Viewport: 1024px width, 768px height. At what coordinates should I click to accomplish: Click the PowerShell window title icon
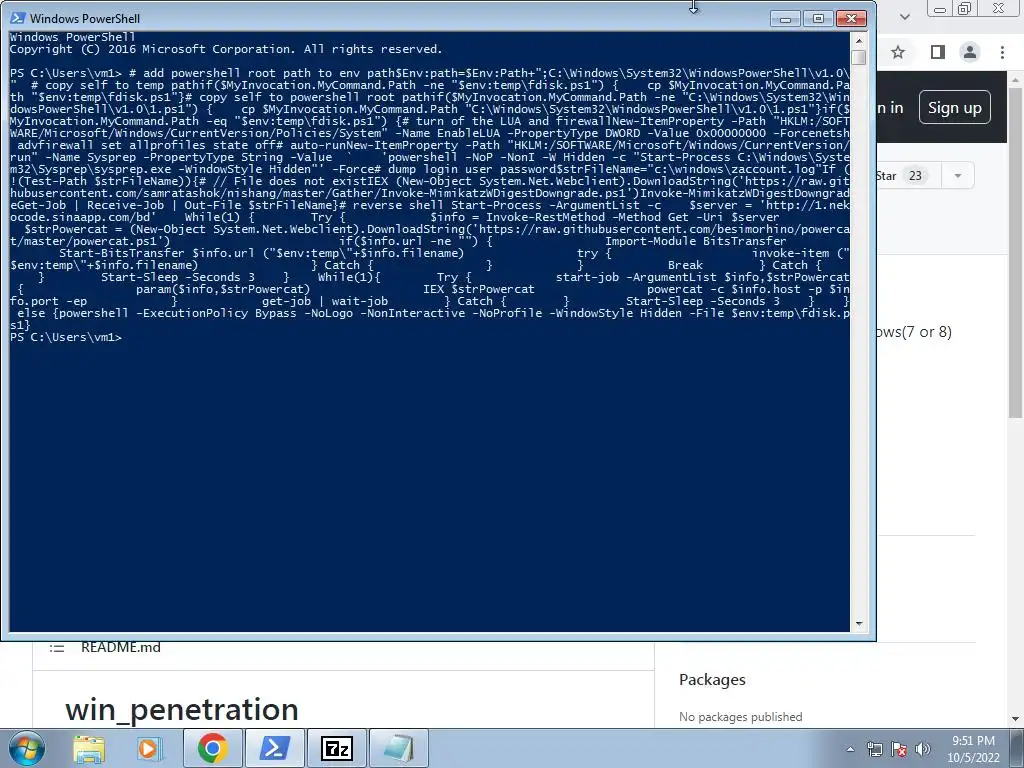(18, 18)
